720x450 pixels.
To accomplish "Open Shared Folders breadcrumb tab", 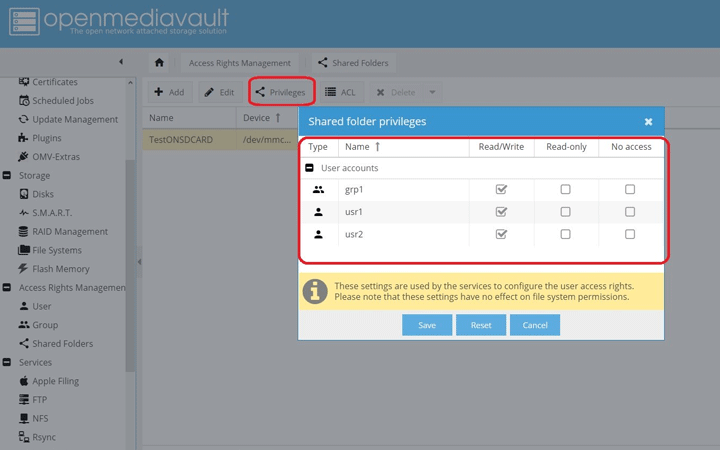I will click(354, 63).
